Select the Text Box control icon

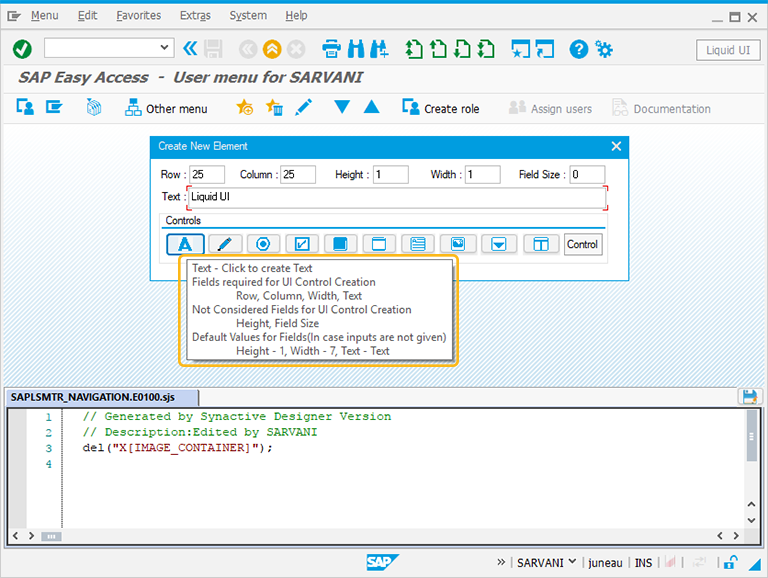[x=418, y=244]
